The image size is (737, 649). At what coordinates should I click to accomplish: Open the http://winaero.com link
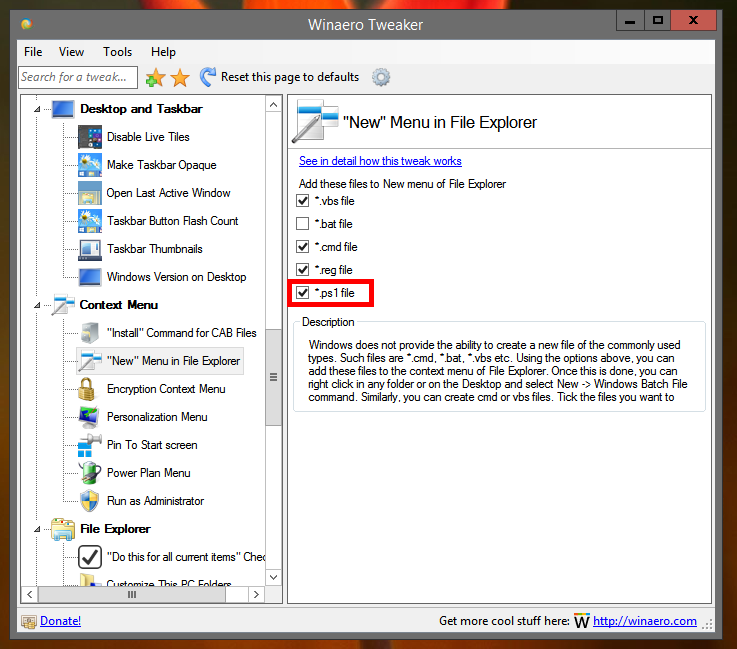(x=645, y=621)
